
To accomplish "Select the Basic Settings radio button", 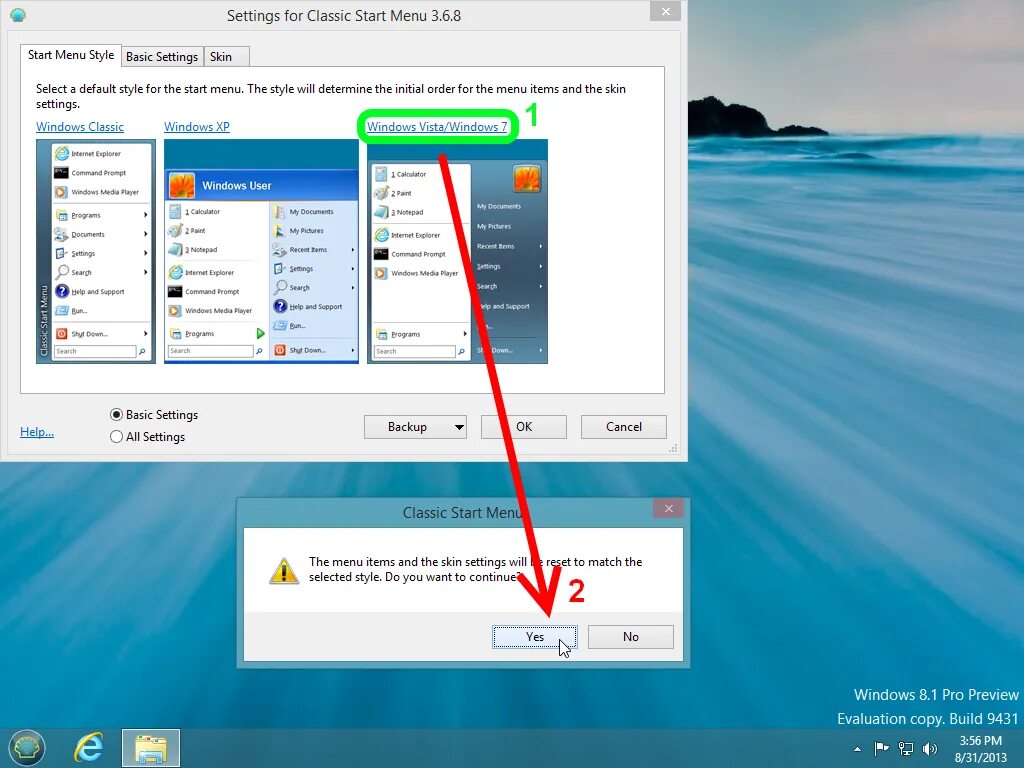I will [116, 415].
